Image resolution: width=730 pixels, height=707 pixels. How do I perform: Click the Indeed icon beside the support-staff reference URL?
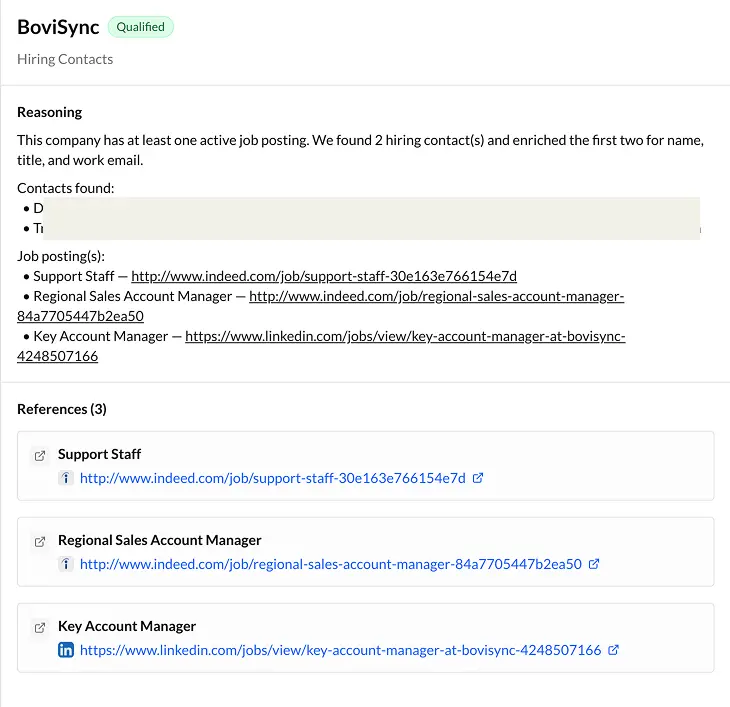click(x=66, y=478)
